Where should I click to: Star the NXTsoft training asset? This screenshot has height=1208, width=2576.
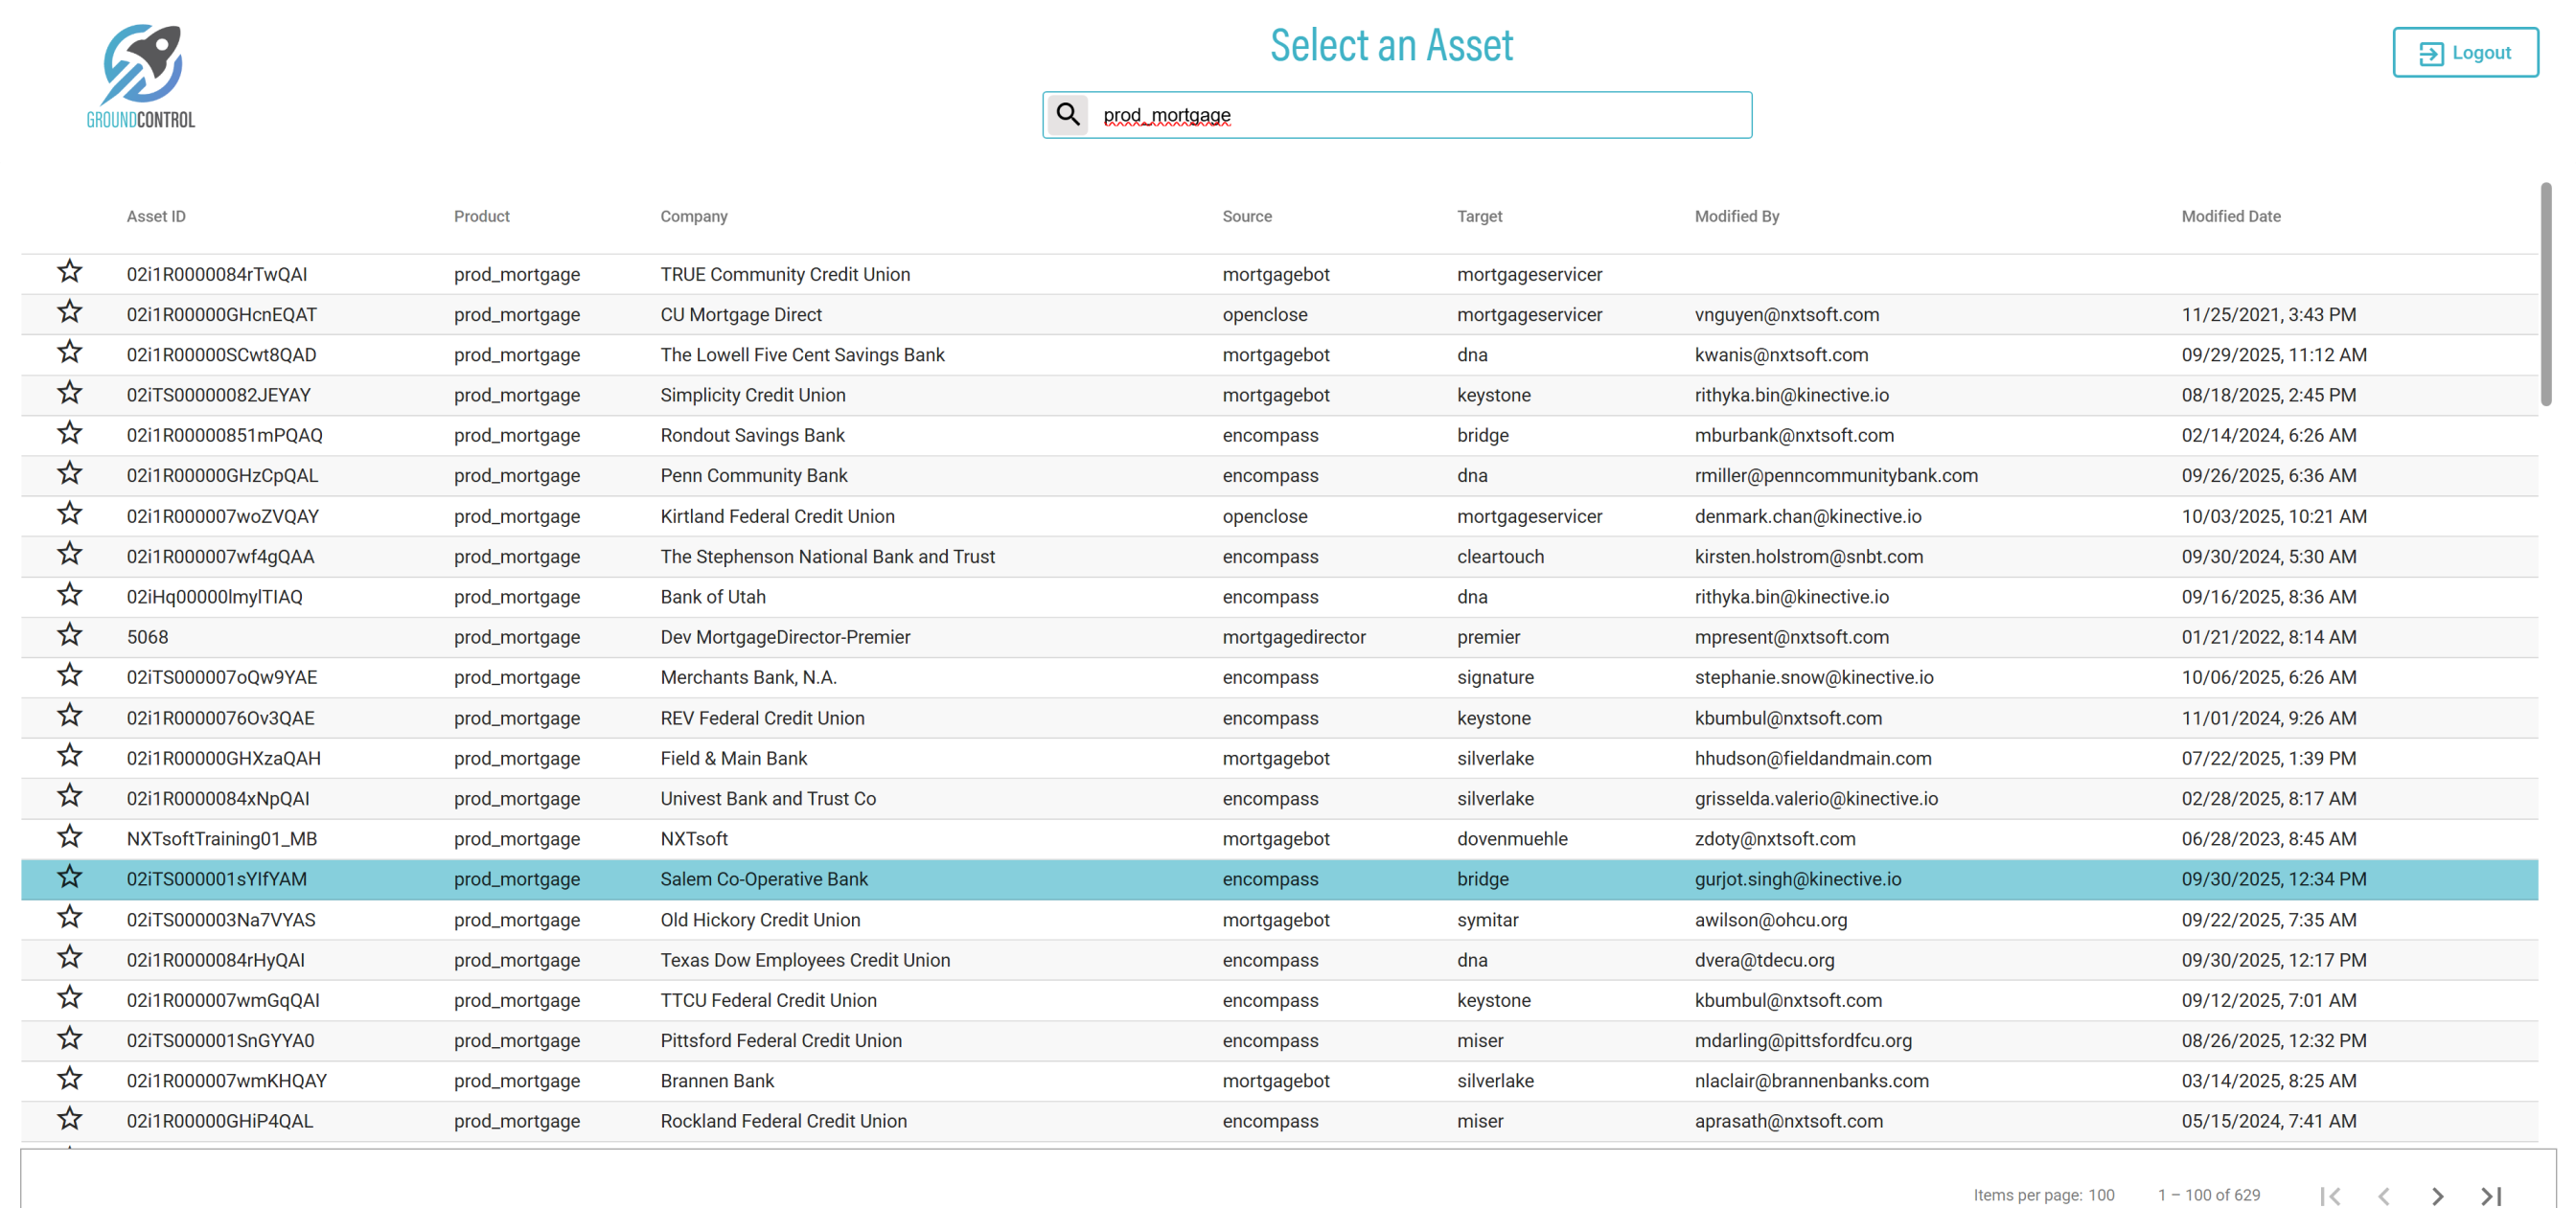click(x=69, y=837)
